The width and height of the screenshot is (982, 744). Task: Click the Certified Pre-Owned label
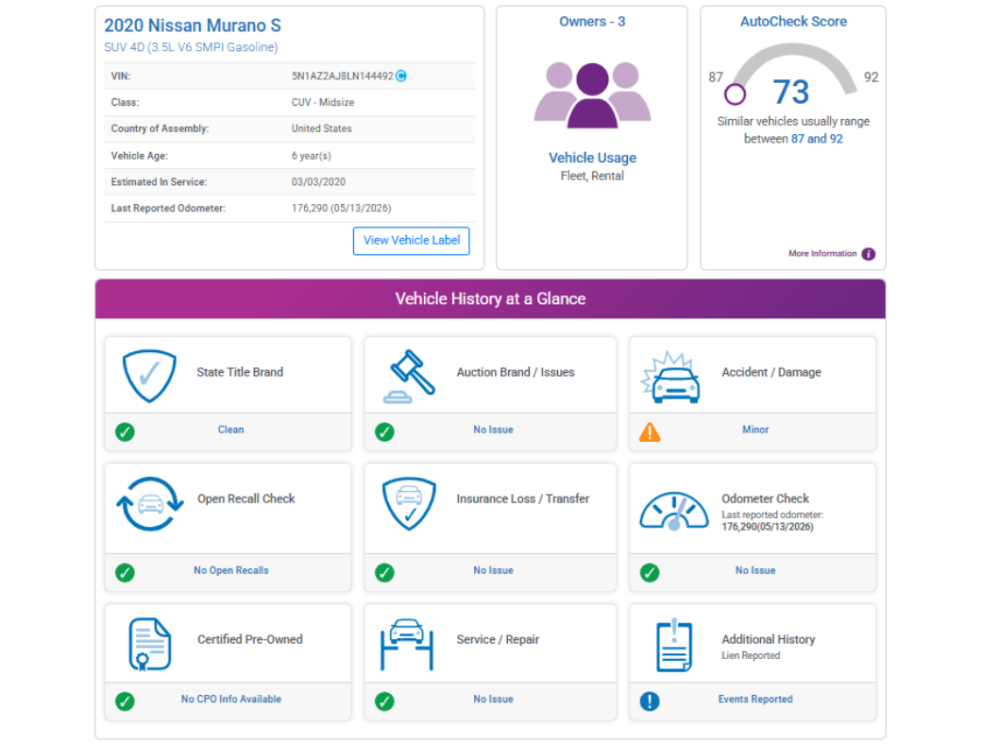click(x=250, y=639)
